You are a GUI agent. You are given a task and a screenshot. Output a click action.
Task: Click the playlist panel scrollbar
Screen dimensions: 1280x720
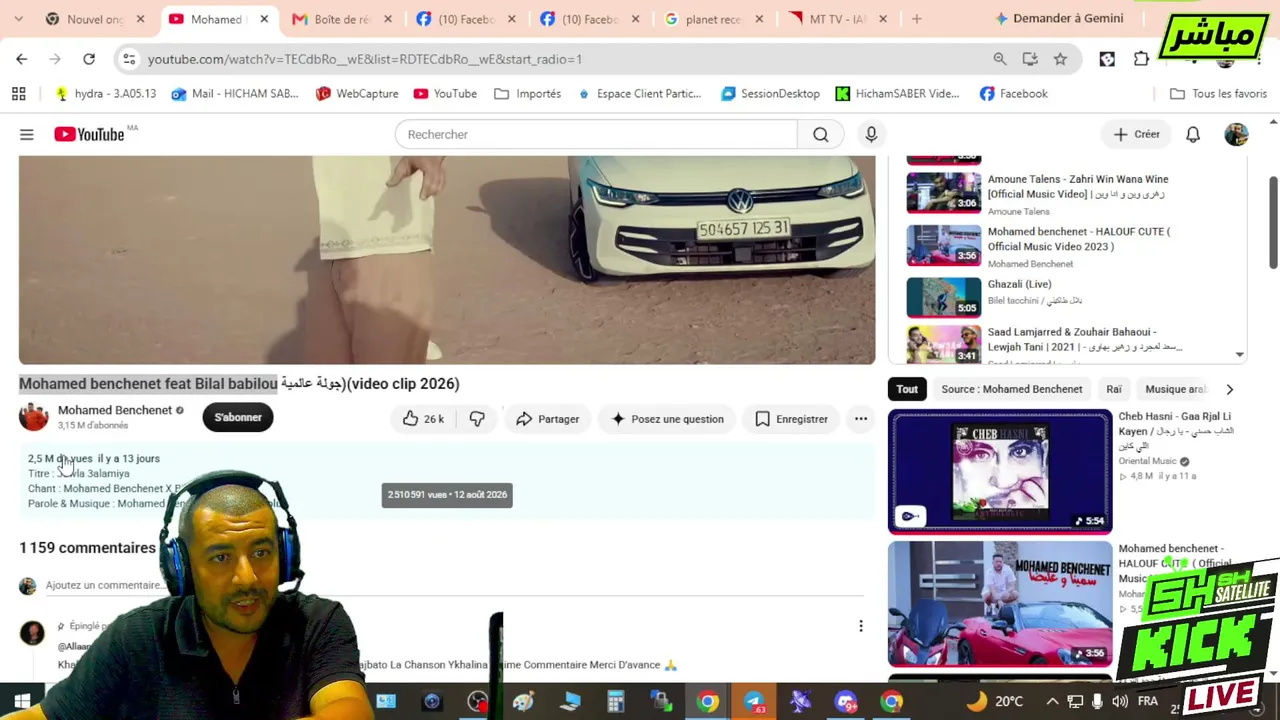1273,221
